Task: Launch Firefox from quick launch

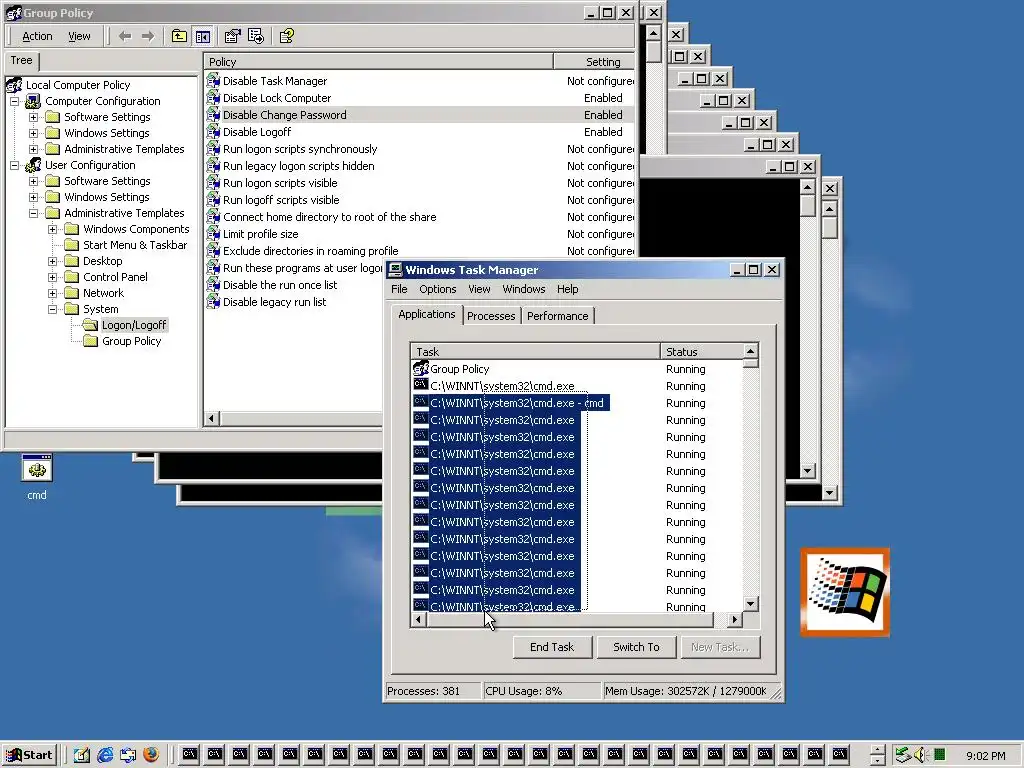Action: [151, 755]
